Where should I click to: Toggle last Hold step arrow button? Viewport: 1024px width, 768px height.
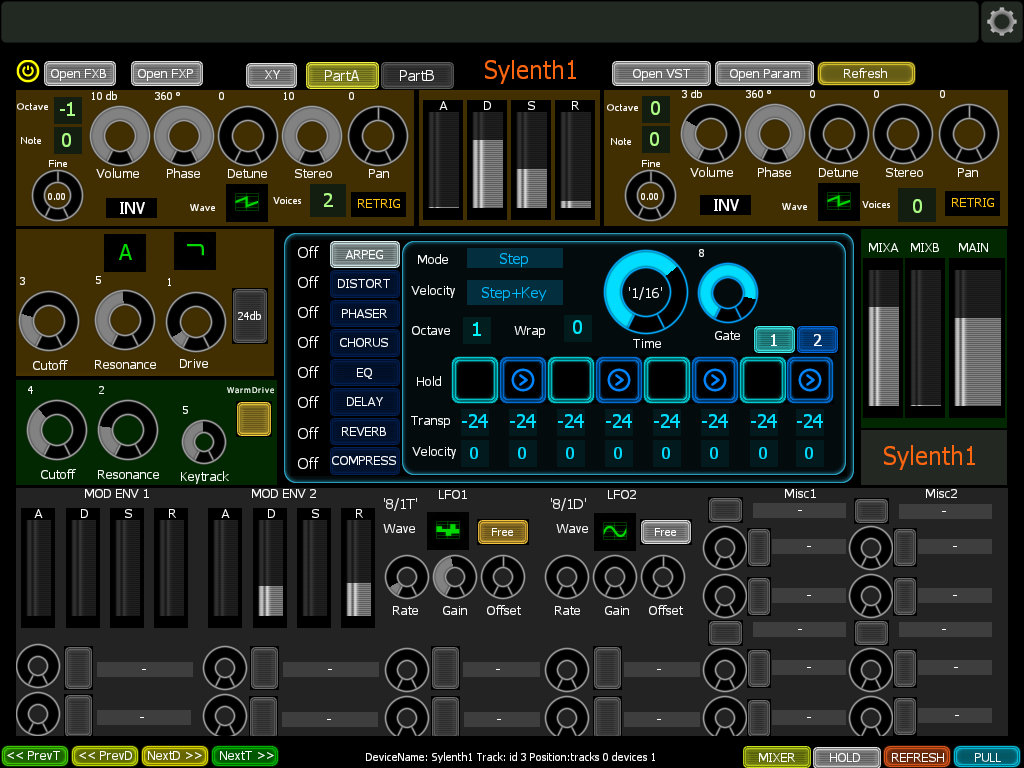click(x=810, y=380)
